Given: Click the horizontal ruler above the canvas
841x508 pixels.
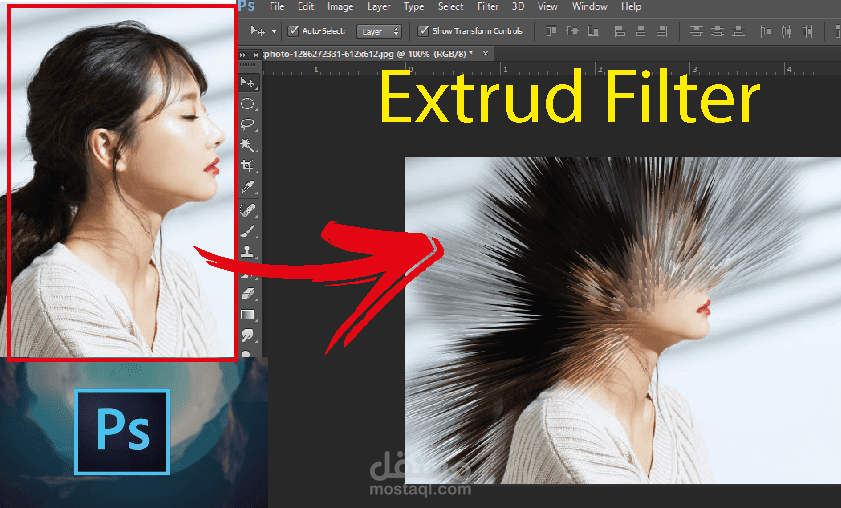Looking at the screenshot, I should tap(551, 70).
